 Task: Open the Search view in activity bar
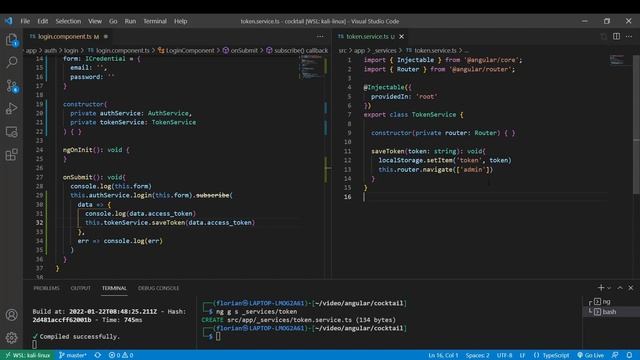(x=11, y=62)
